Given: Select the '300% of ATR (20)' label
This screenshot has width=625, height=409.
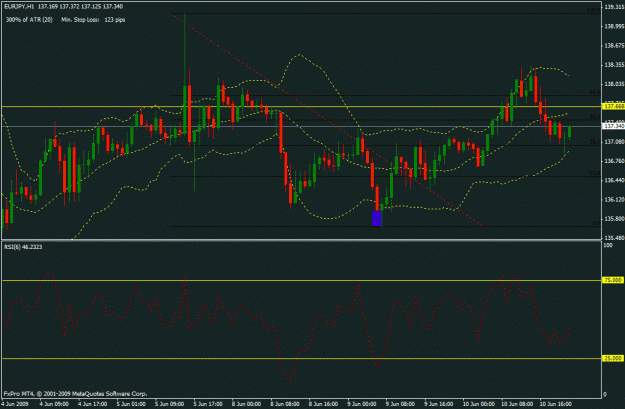Looking at the screenshot, I should click(29, 20).
